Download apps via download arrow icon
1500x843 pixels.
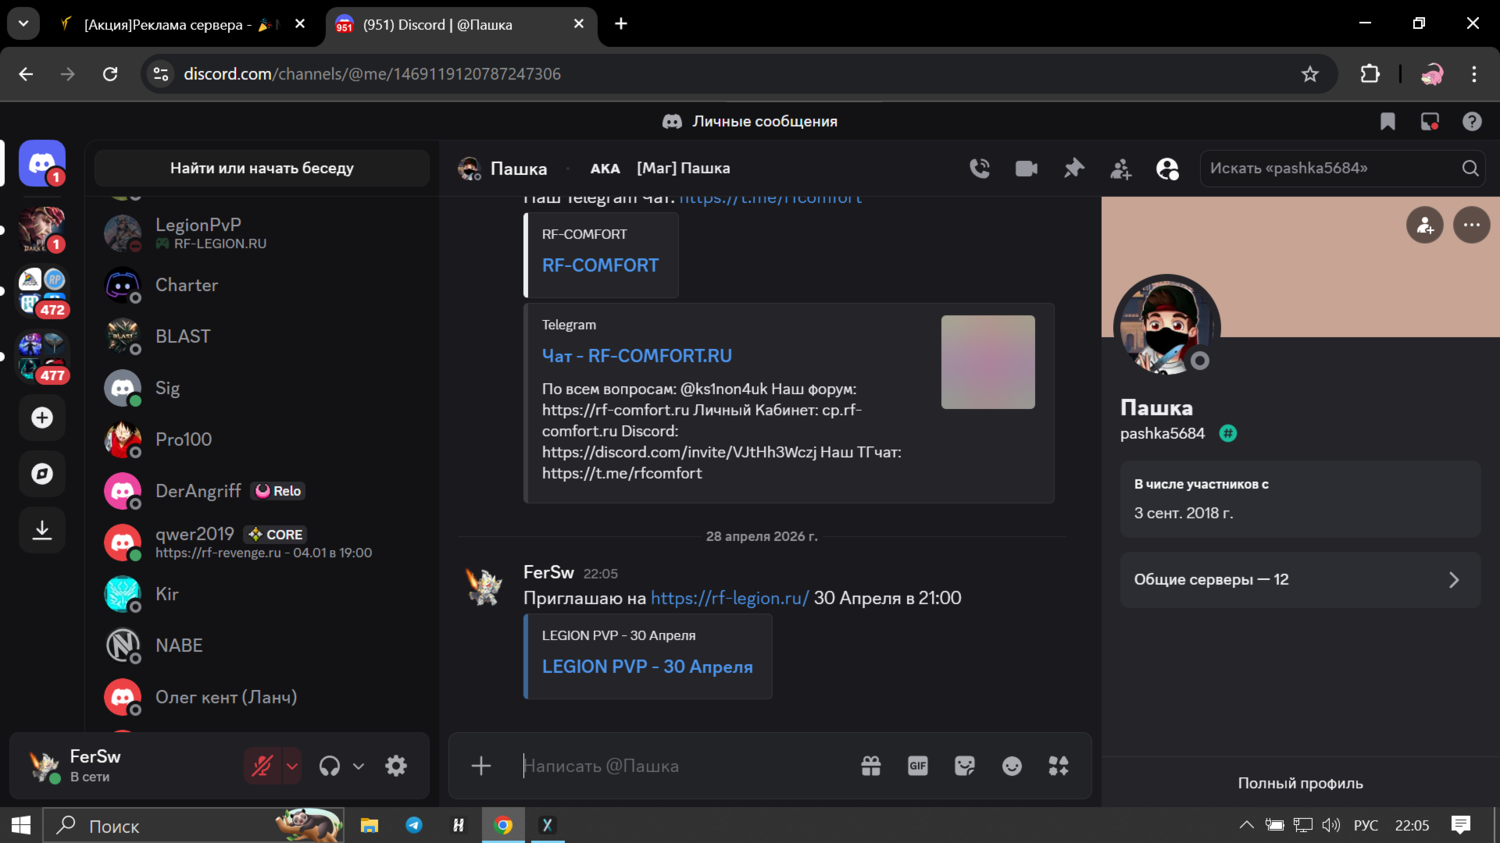pyautogui.click(x=42, y=530)
